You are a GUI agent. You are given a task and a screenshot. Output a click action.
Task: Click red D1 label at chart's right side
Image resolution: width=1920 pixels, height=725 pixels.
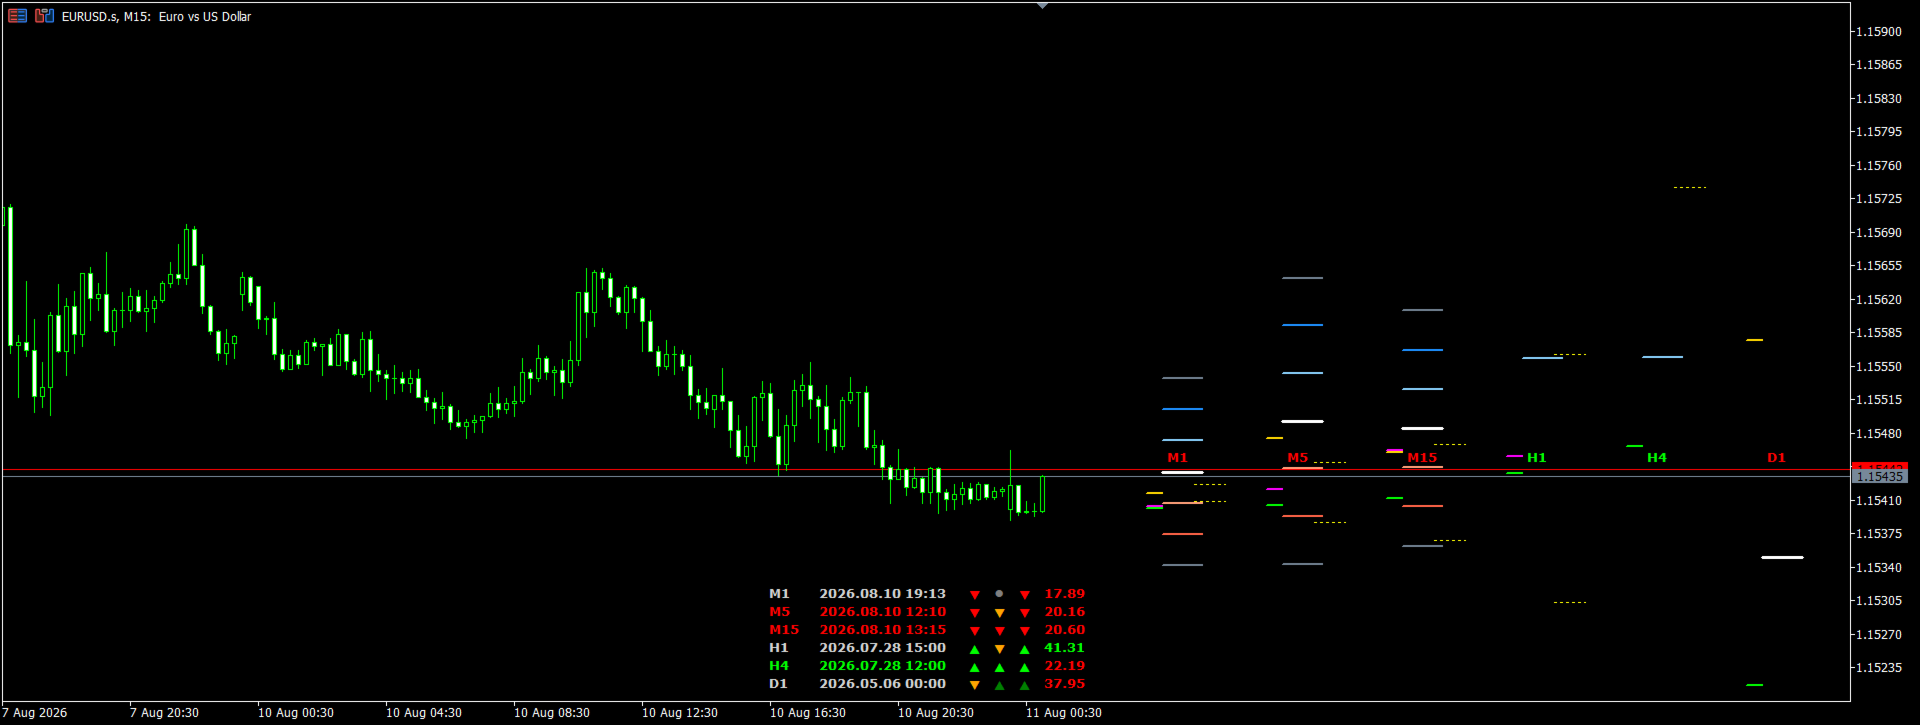point(1776,458)
